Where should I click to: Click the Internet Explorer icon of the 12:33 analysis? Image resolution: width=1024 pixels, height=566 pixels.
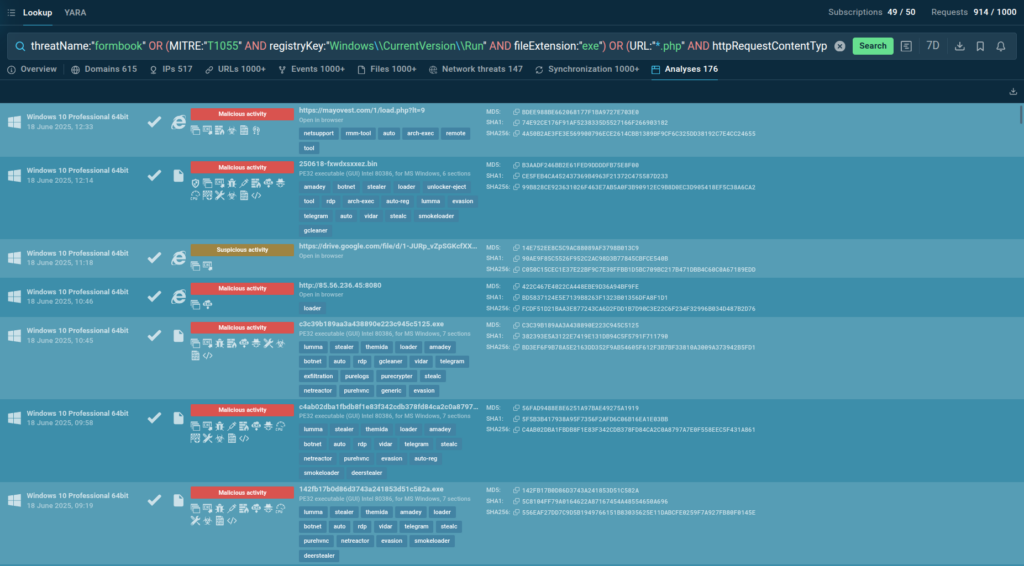pos(178,121)
